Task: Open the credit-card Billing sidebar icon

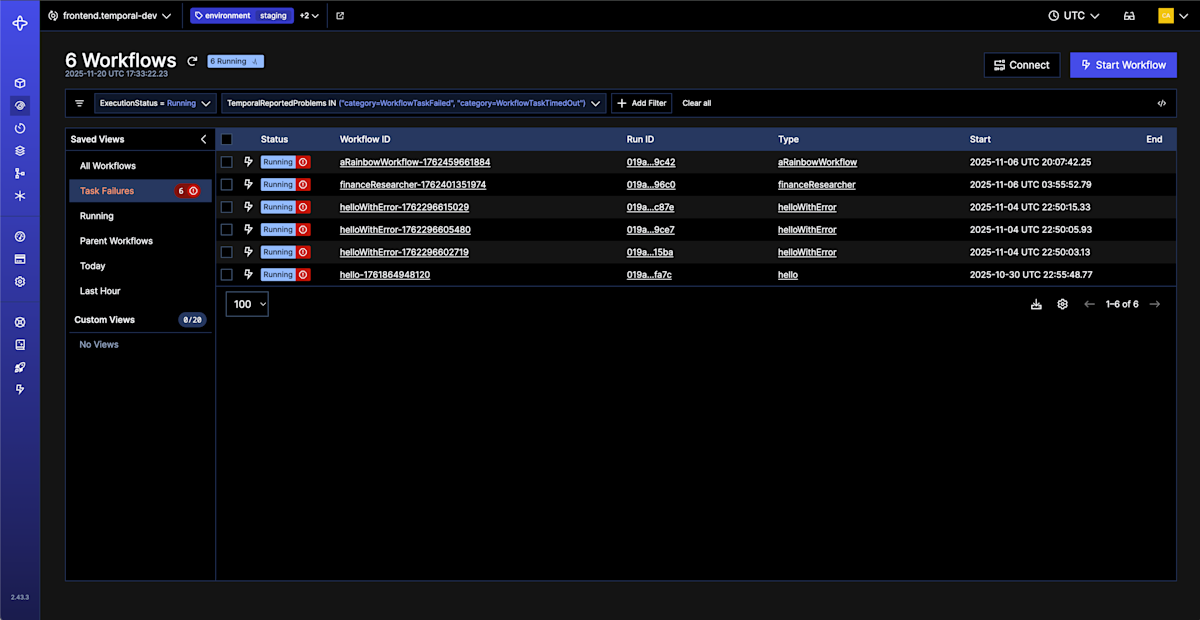Action: click(20, 259)
